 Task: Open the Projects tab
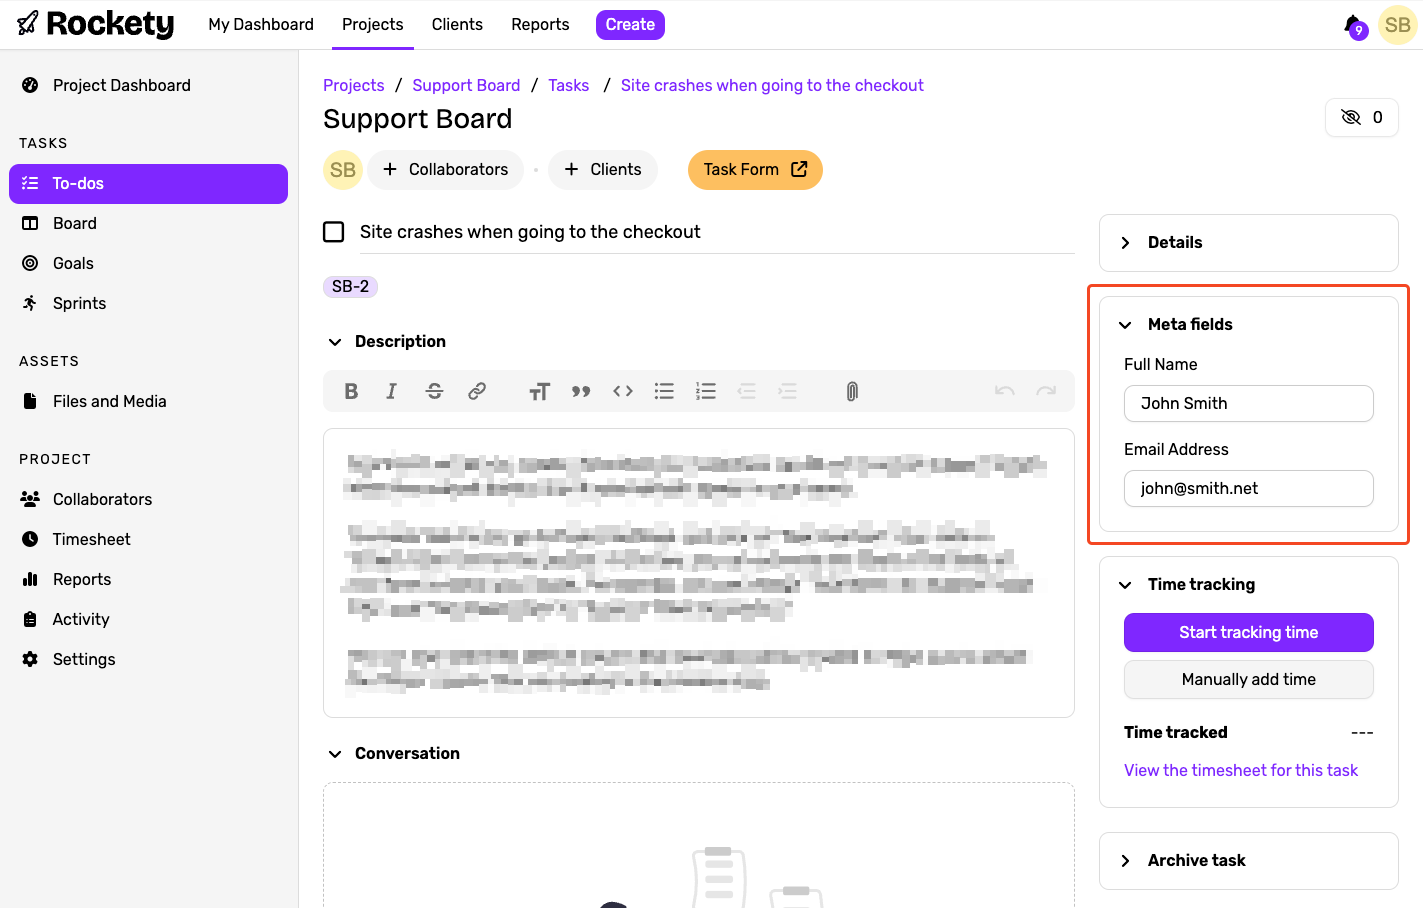(373, 24)
